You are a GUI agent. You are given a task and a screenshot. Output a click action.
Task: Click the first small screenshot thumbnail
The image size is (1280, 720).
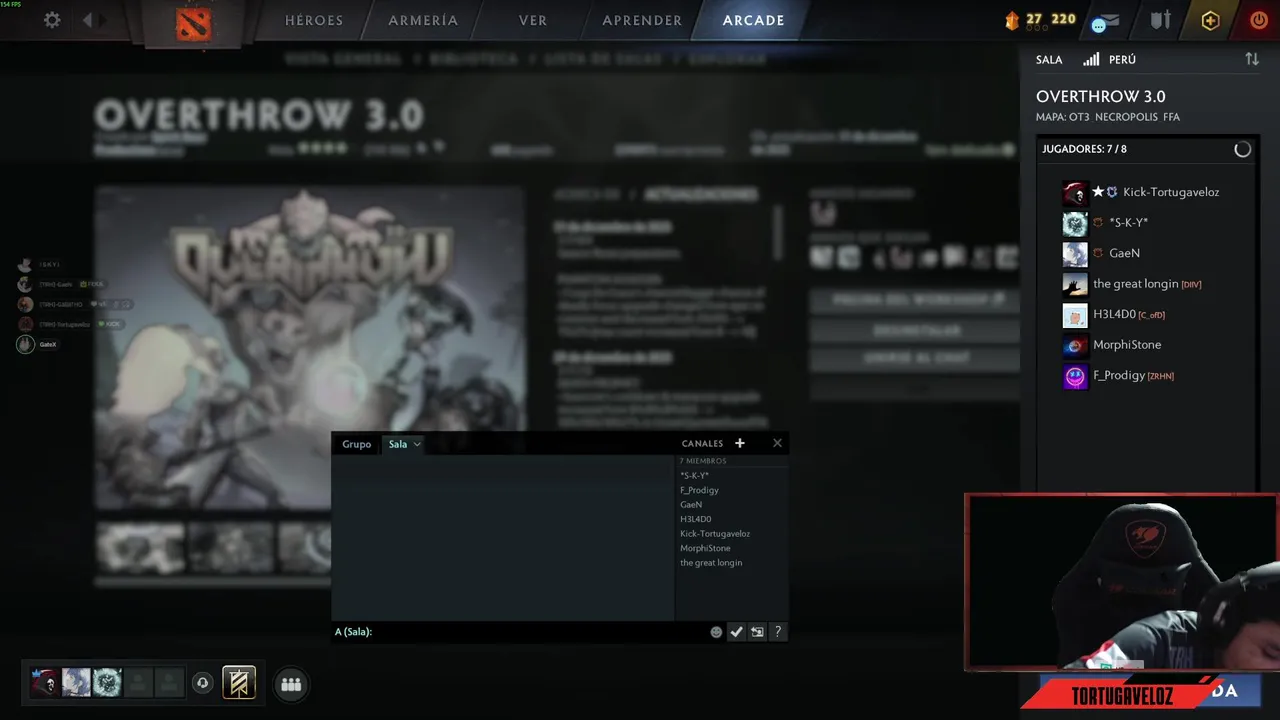tap(140, 548)
